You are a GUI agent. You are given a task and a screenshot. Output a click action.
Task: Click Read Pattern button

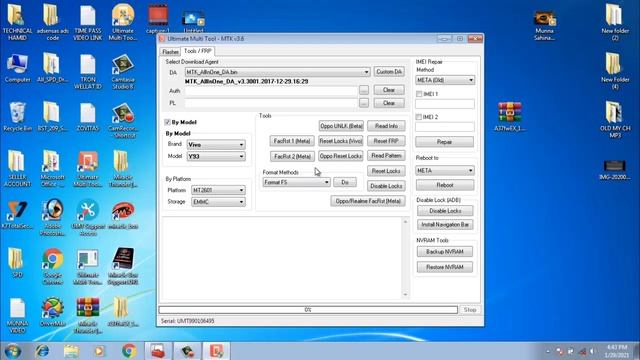tap(386, 156)
